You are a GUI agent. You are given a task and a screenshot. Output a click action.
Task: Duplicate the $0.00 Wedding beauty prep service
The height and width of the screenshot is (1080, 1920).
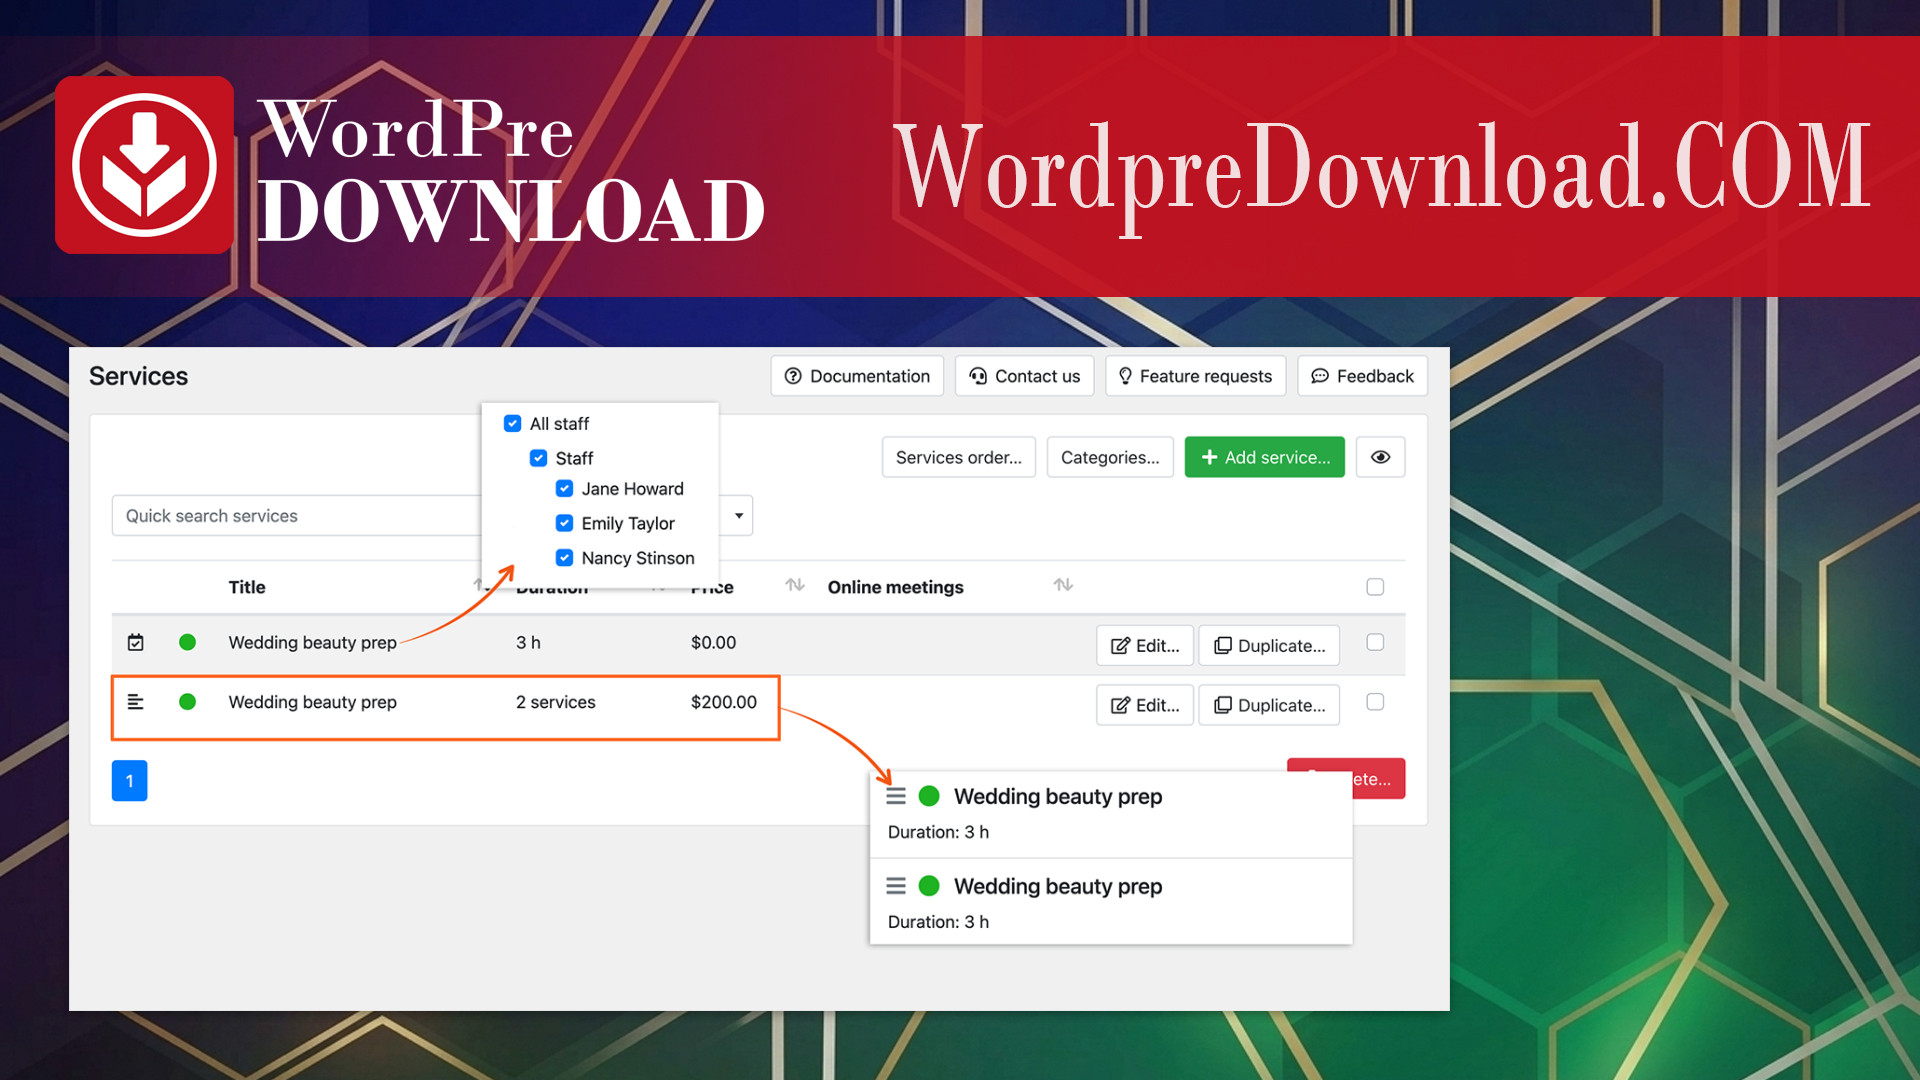click(1269, 646)
